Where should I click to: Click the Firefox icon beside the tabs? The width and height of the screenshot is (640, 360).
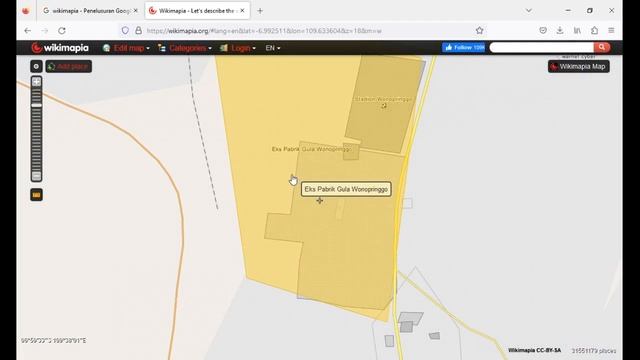point(26,11)
